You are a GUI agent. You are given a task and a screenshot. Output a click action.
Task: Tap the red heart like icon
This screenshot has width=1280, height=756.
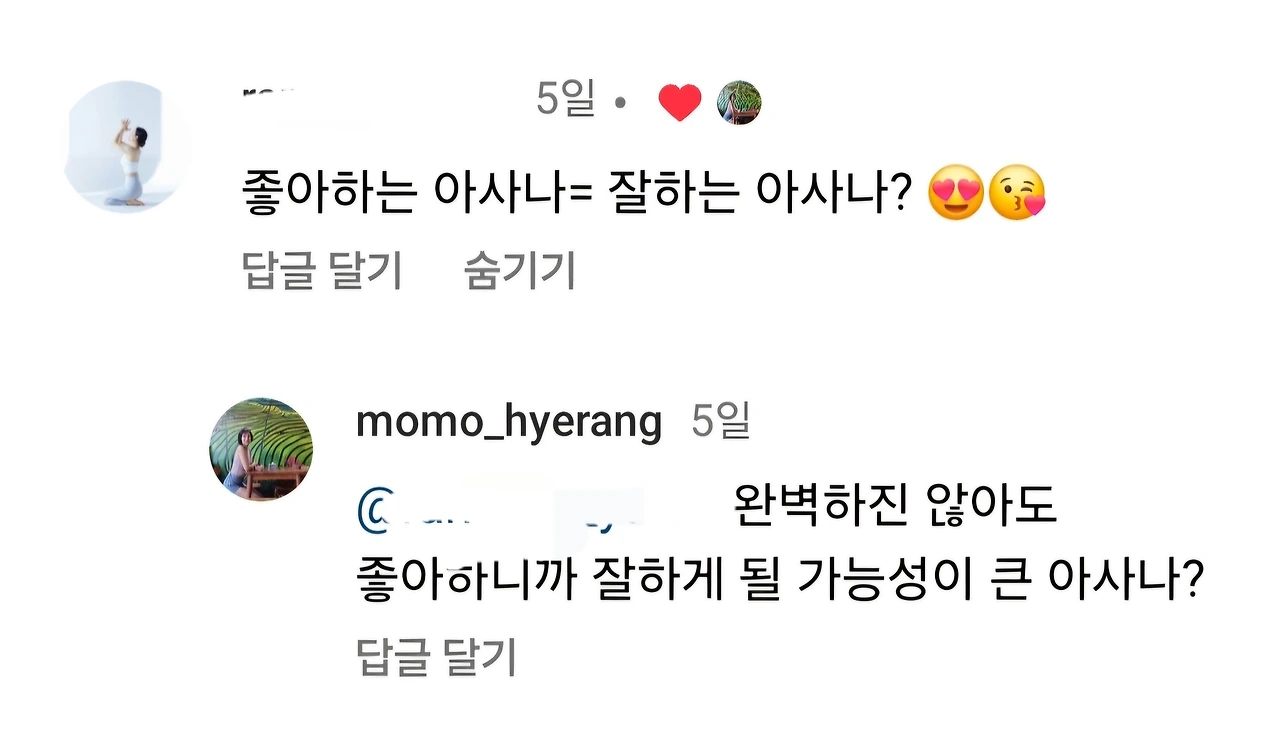[x=680, y=102]
